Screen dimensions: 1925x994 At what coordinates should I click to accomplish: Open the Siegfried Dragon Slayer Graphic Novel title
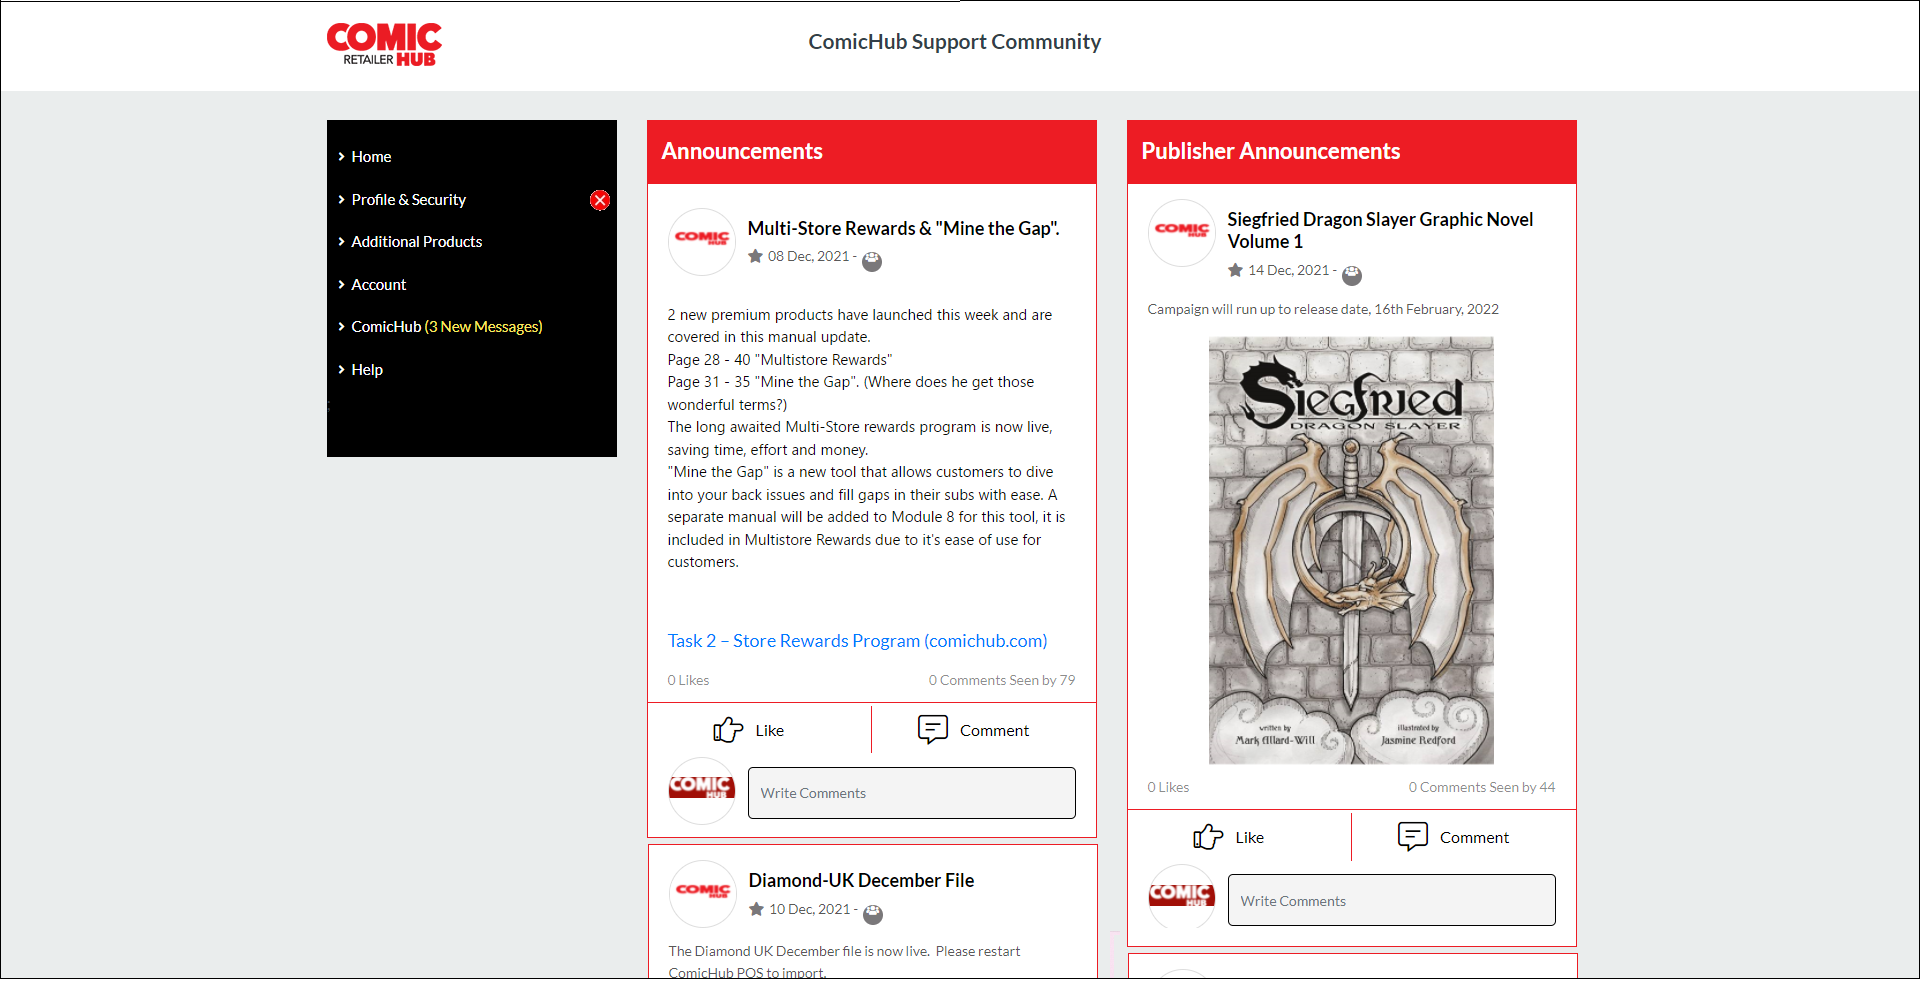1379,231
